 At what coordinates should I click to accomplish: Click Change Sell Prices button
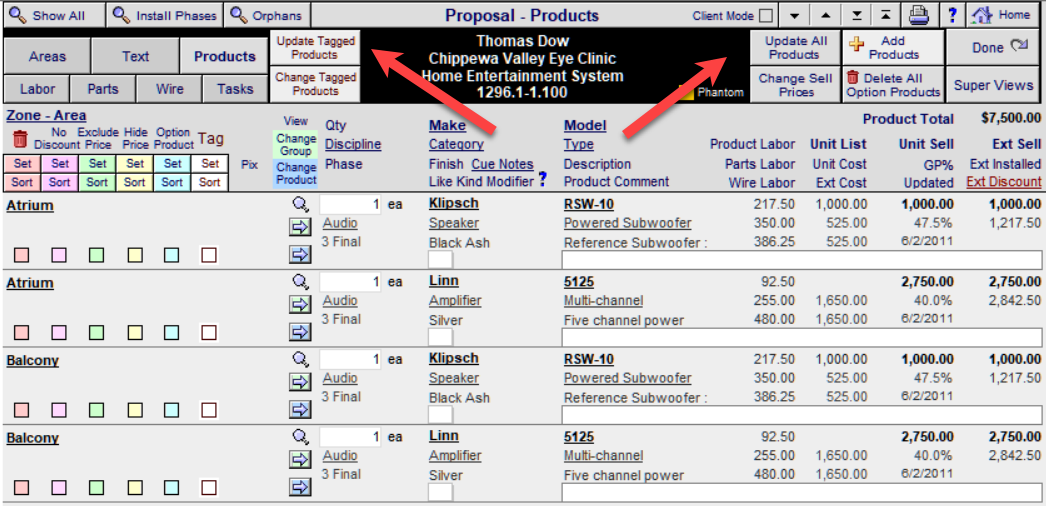795,85
